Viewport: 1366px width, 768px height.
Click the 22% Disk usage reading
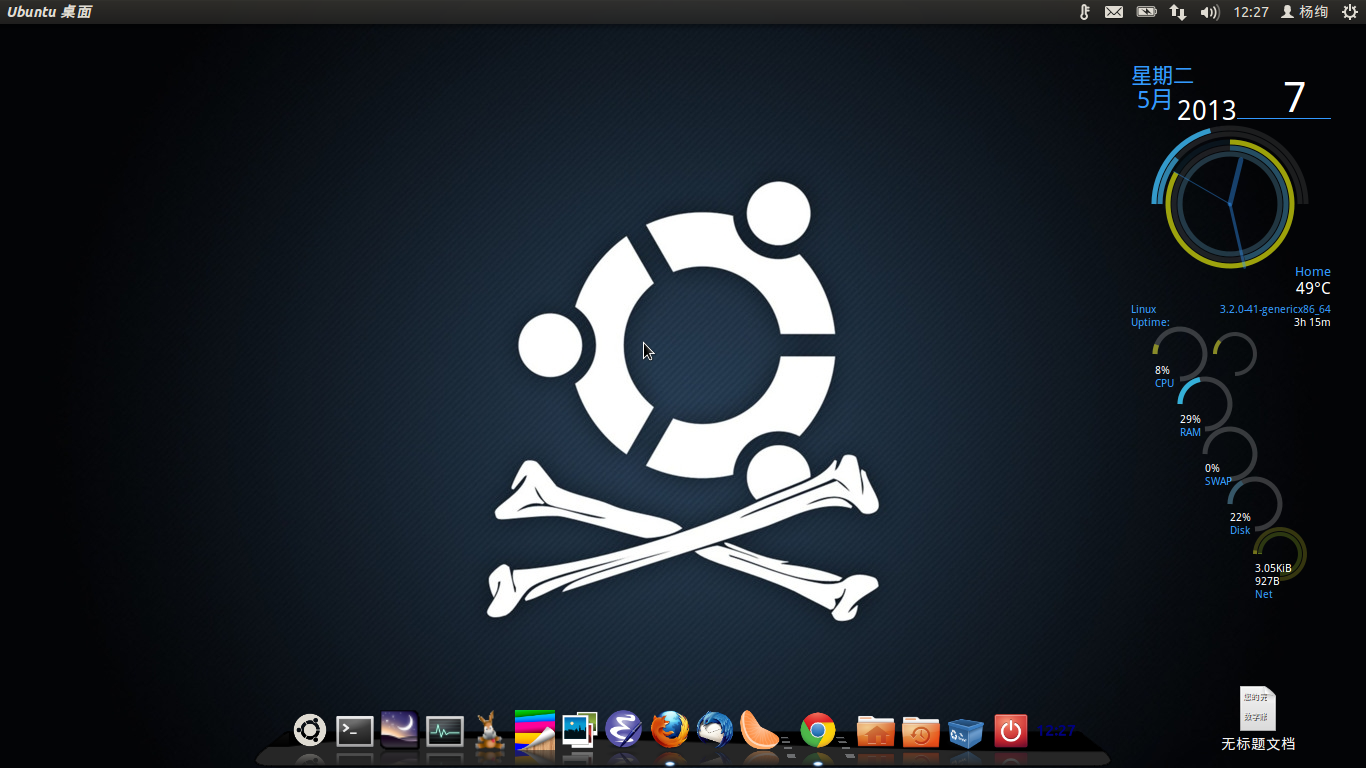click(1240, 518)
